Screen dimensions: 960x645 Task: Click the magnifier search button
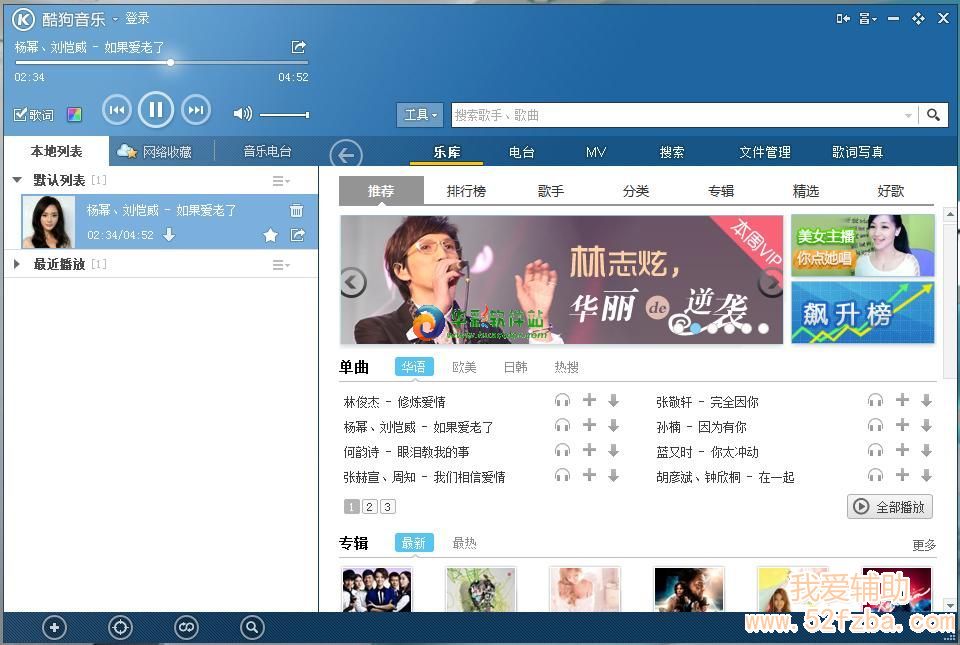933,115
